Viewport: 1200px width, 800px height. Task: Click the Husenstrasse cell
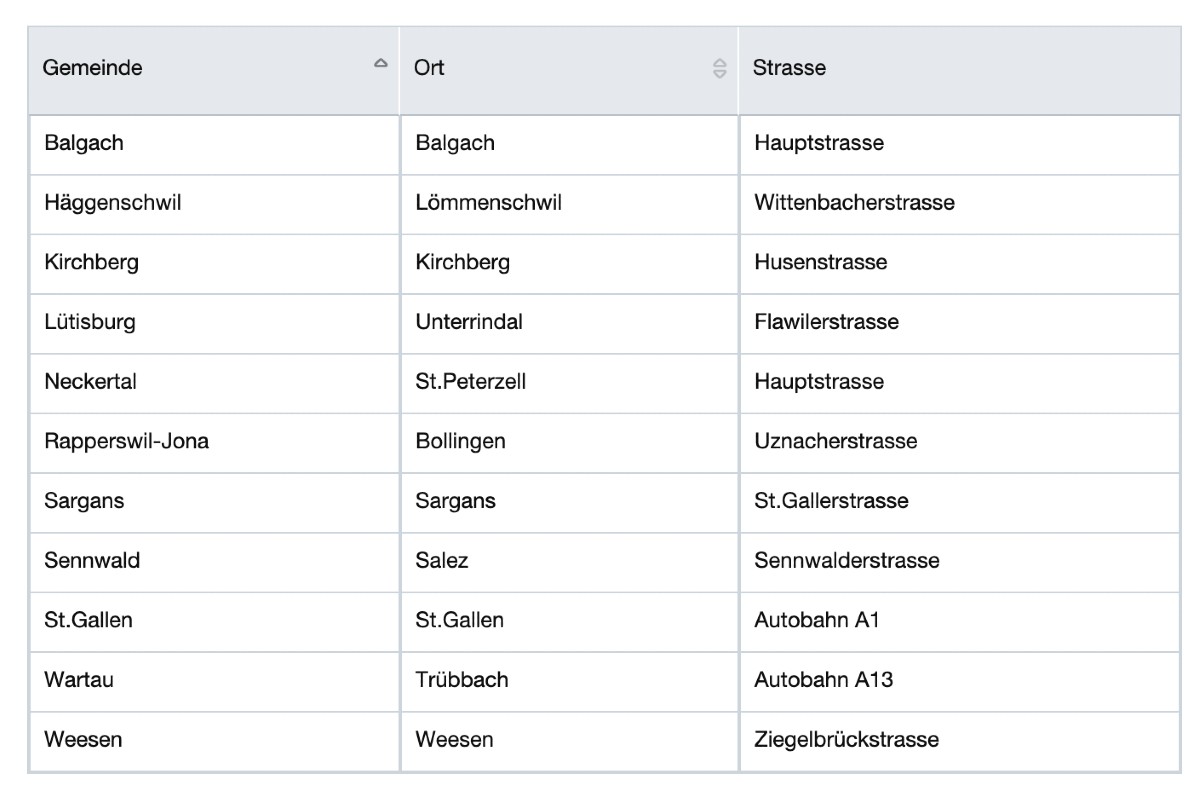click(x=820, y=263)
